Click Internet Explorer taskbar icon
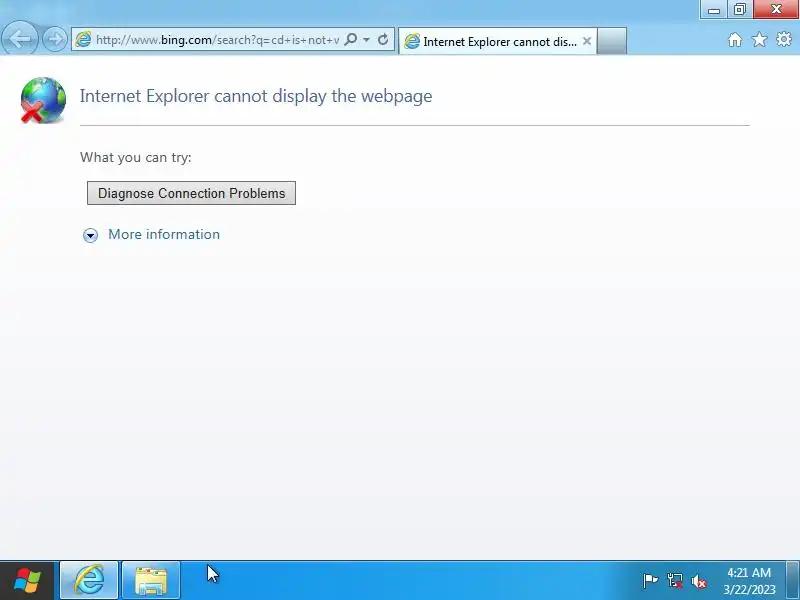 click(x=89, y=581)
